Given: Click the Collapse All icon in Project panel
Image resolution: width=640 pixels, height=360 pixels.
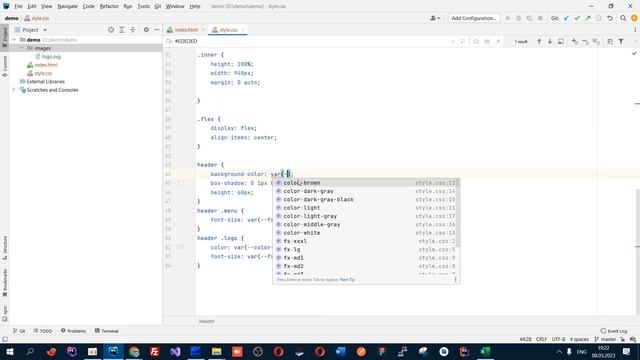Looking at the screenshot, I should point(133,30).
